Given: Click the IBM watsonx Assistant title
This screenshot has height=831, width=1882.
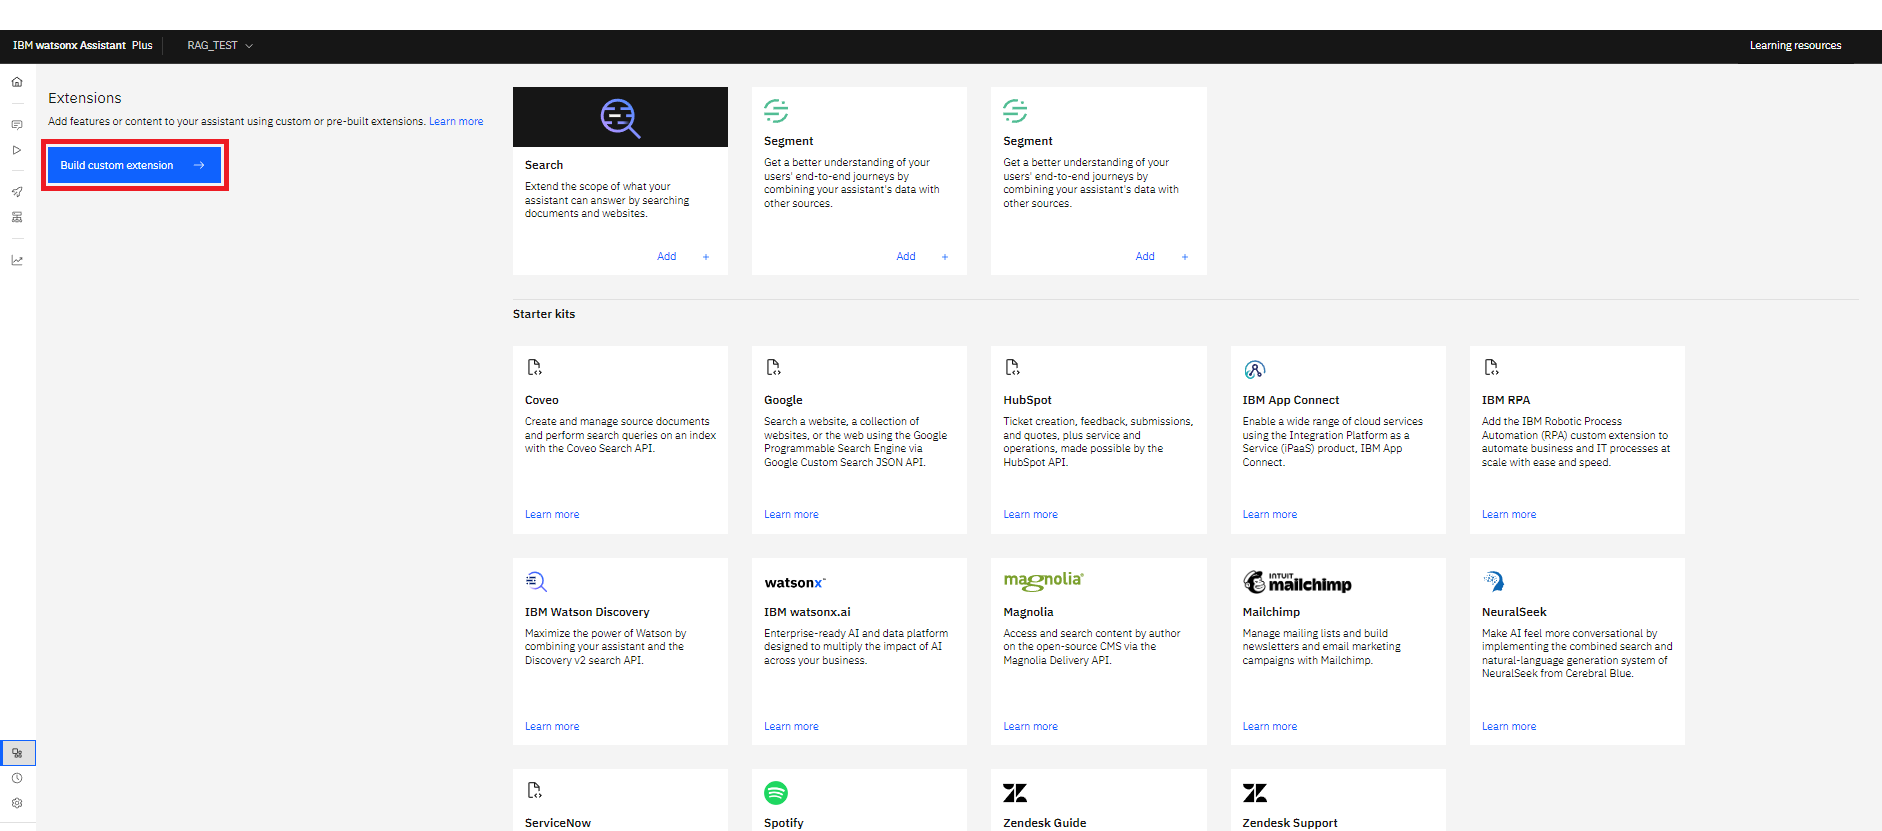Looking at the screenshot, I should click(x=69, y=46).
